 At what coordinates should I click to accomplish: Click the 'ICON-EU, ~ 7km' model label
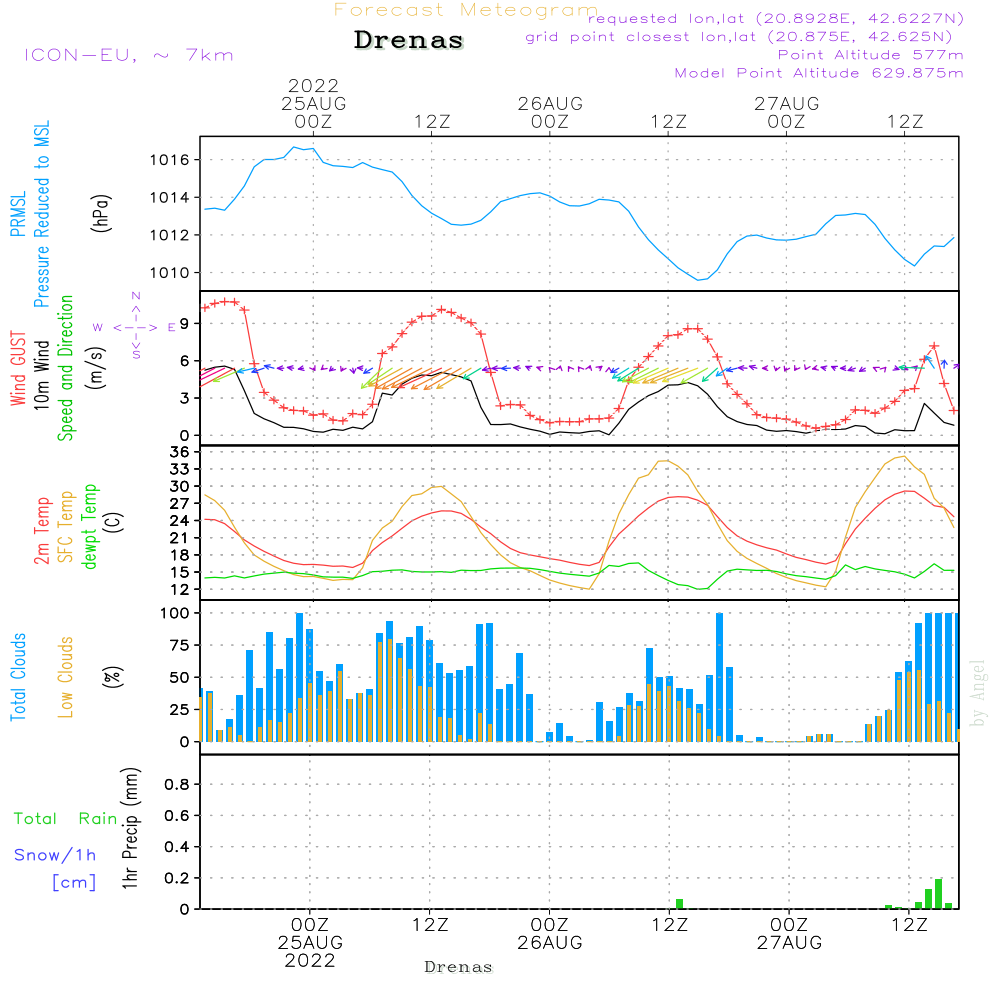tap(129, 55)
